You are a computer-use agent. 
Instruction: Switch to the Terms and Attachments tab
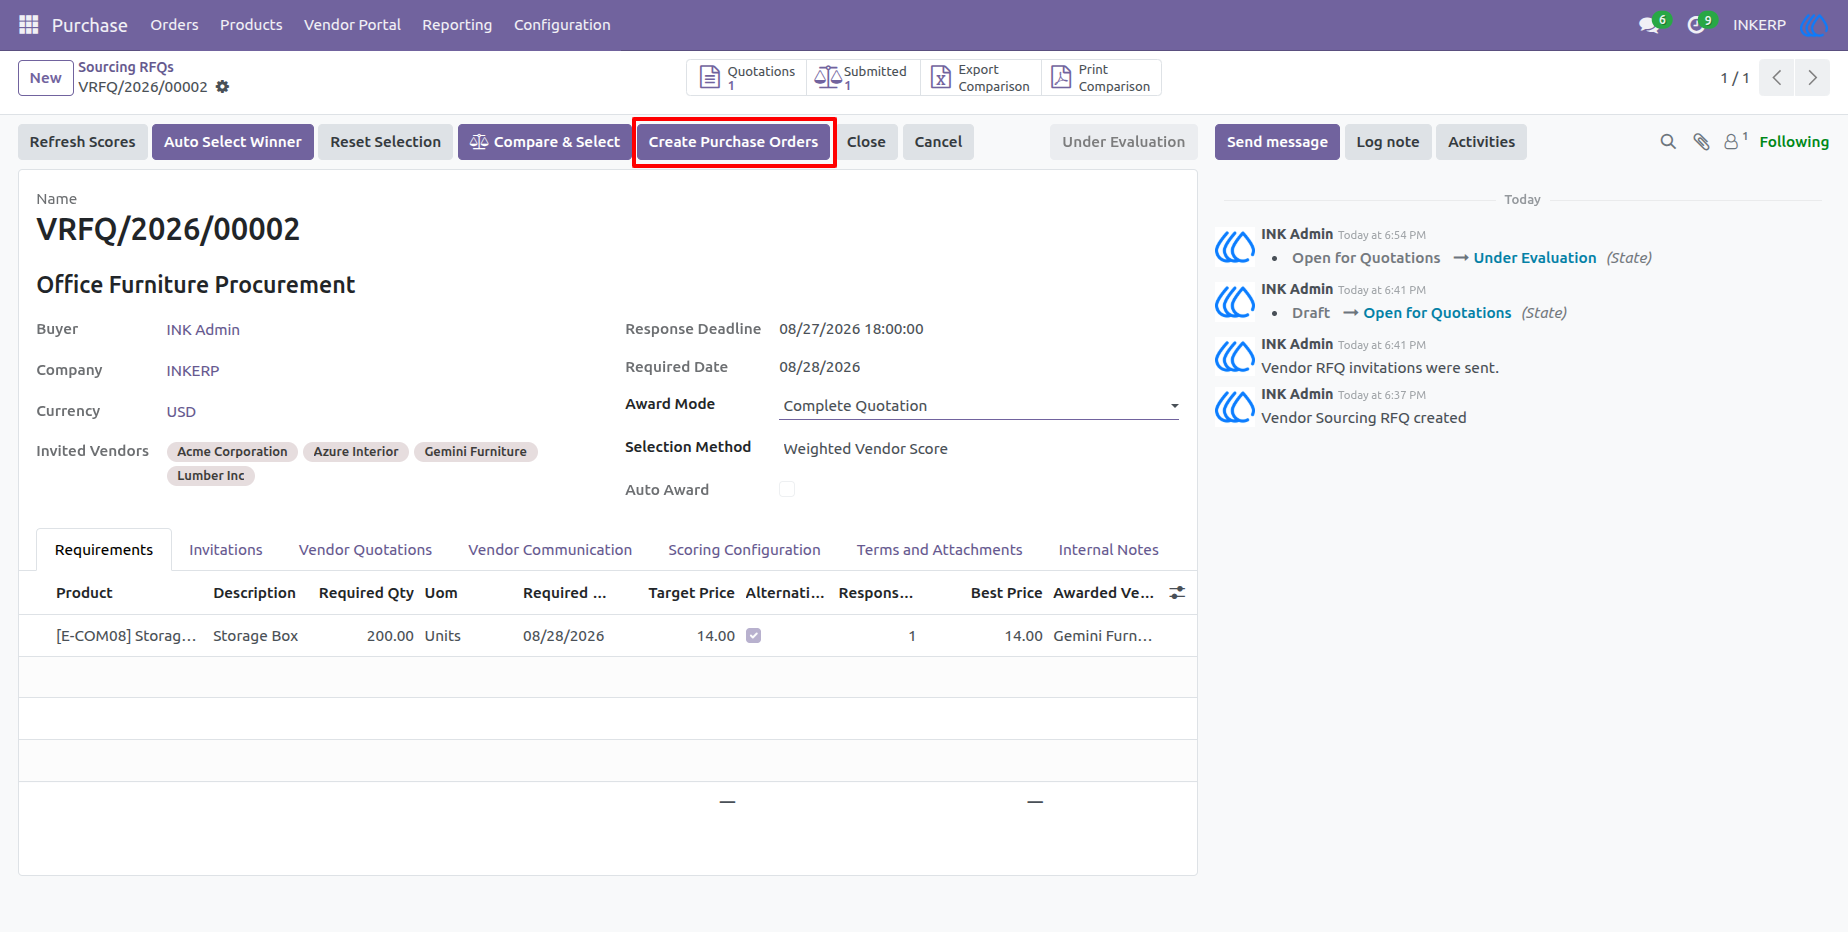pyautogui.click(x=939, y=550)
